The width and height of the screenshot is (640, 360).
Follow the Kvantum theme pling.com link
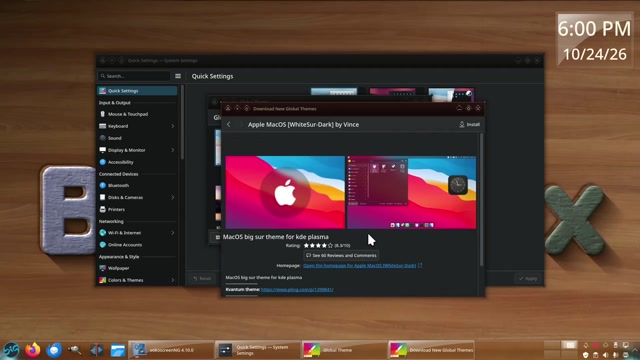point(297,290)
